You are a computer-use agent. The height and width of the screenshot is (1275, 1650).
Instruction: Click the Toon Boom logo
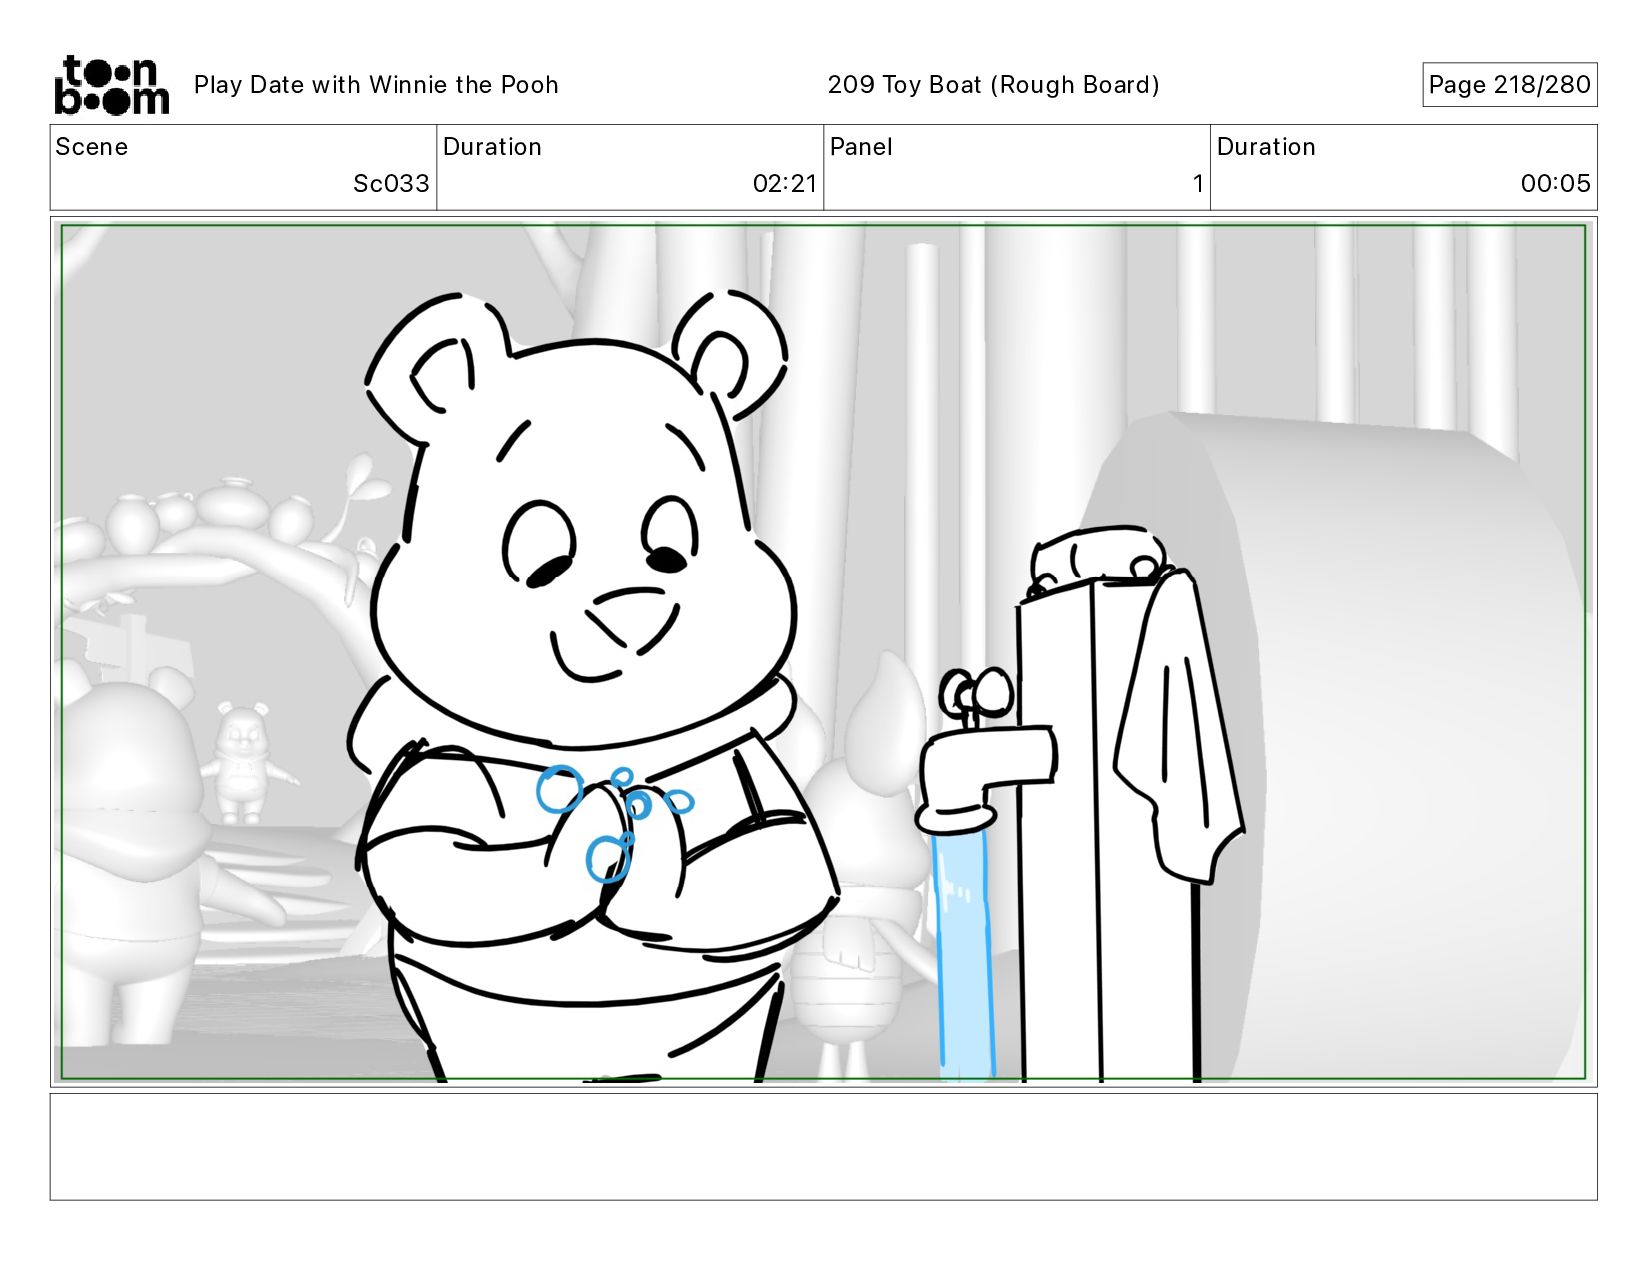tap(111, 85)
